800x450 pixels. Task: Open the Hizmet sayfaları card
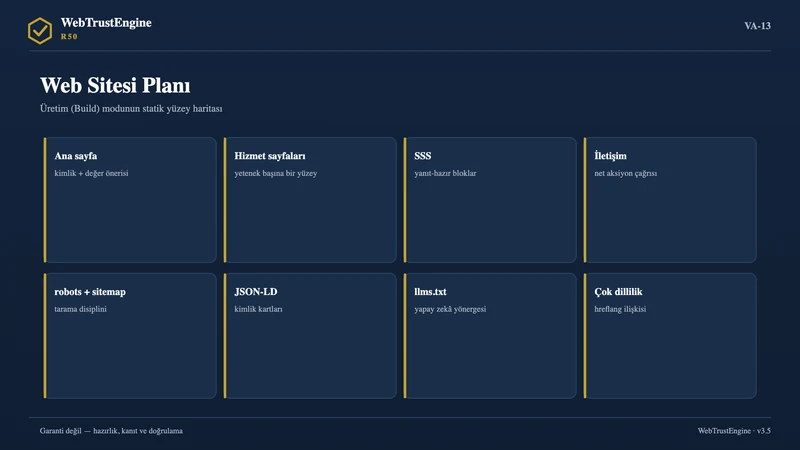point(310,200)
